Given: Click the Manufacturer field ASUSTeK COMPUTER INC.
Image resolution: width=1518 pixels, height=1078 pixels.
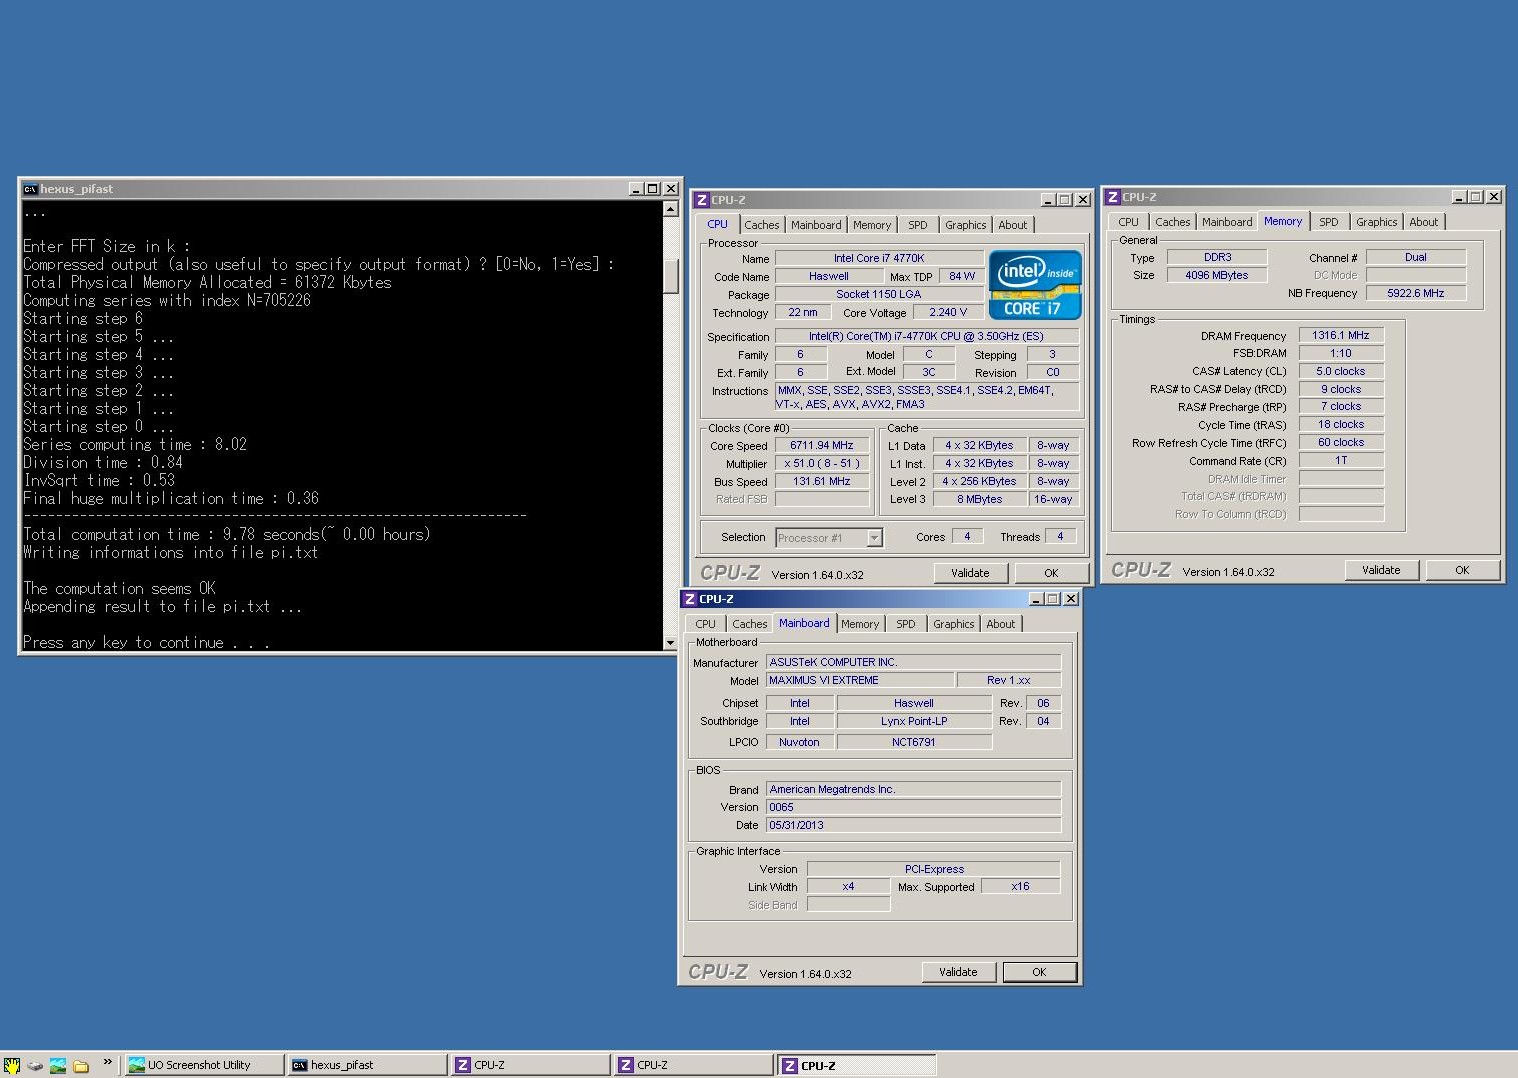Looking at the screenshot, I should tap(913, 662).
